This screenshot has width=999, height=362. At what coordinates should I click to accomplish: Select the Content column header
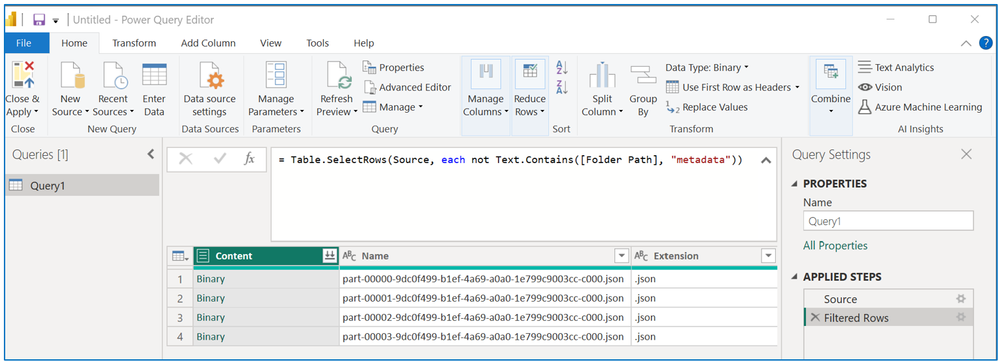(266, 256)
